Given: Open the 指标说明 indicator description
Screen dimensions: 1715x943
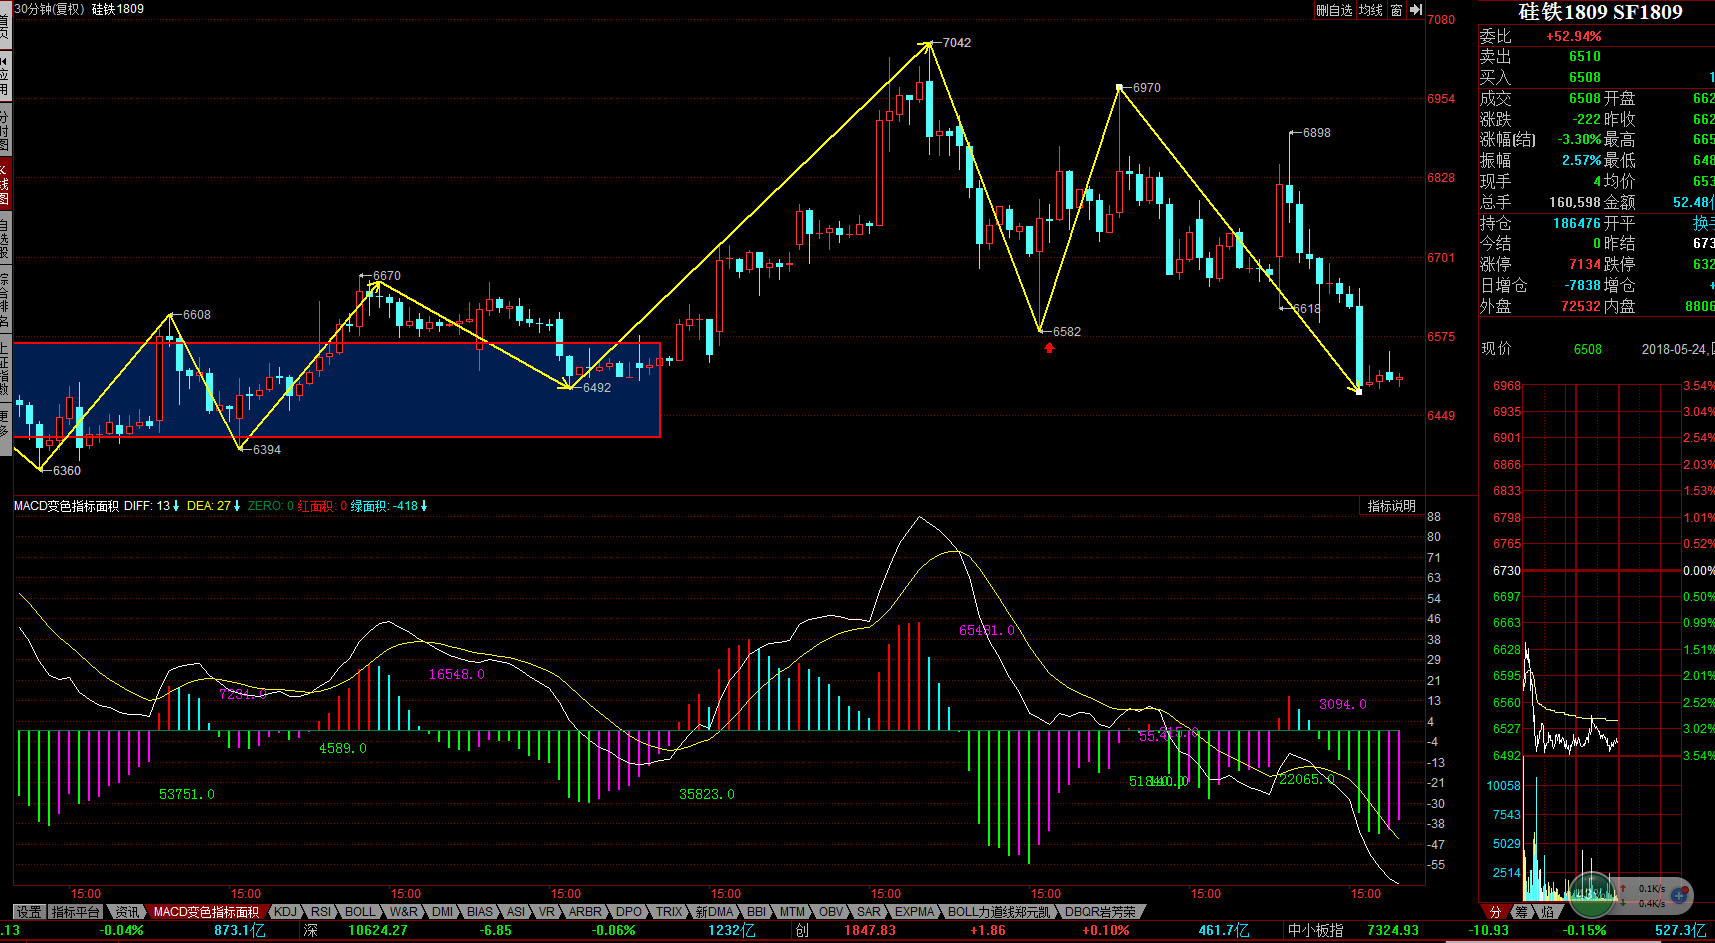Looking at the screenshot, I should click(x=1391, y=506).
